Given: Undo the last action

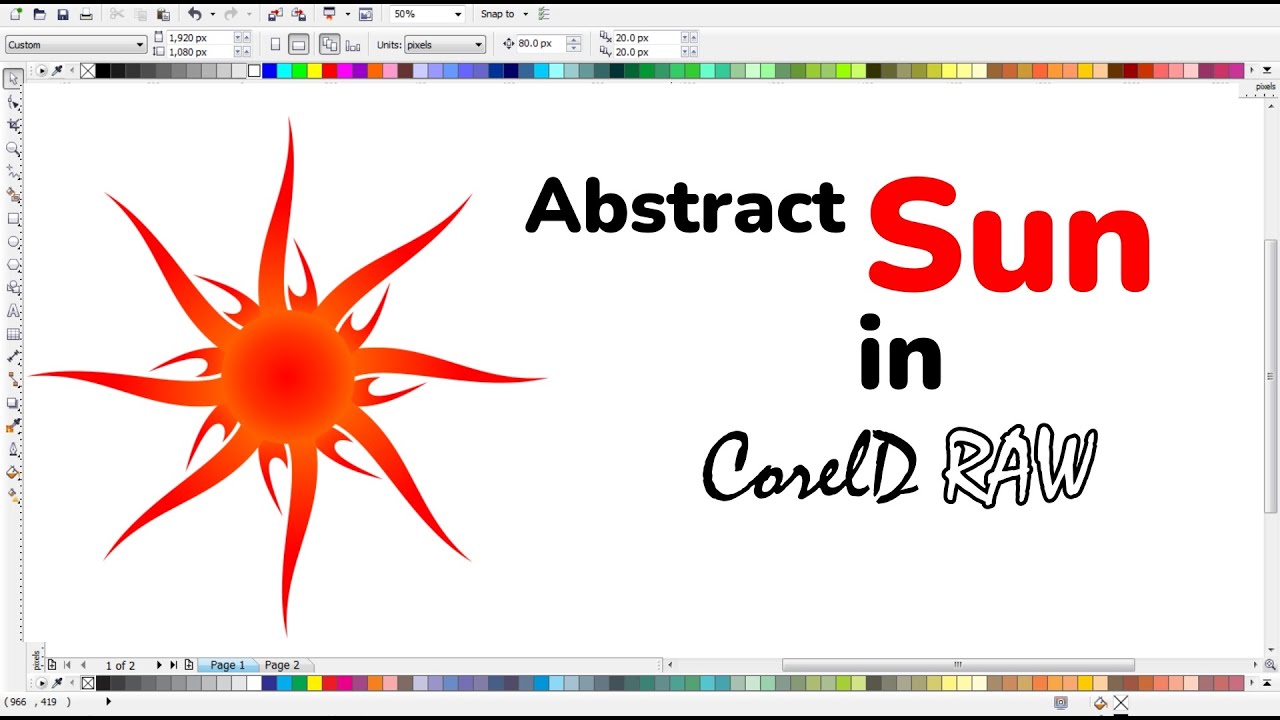Looking at the screenshot, I should pyautogui.click(x=195, y=14).
